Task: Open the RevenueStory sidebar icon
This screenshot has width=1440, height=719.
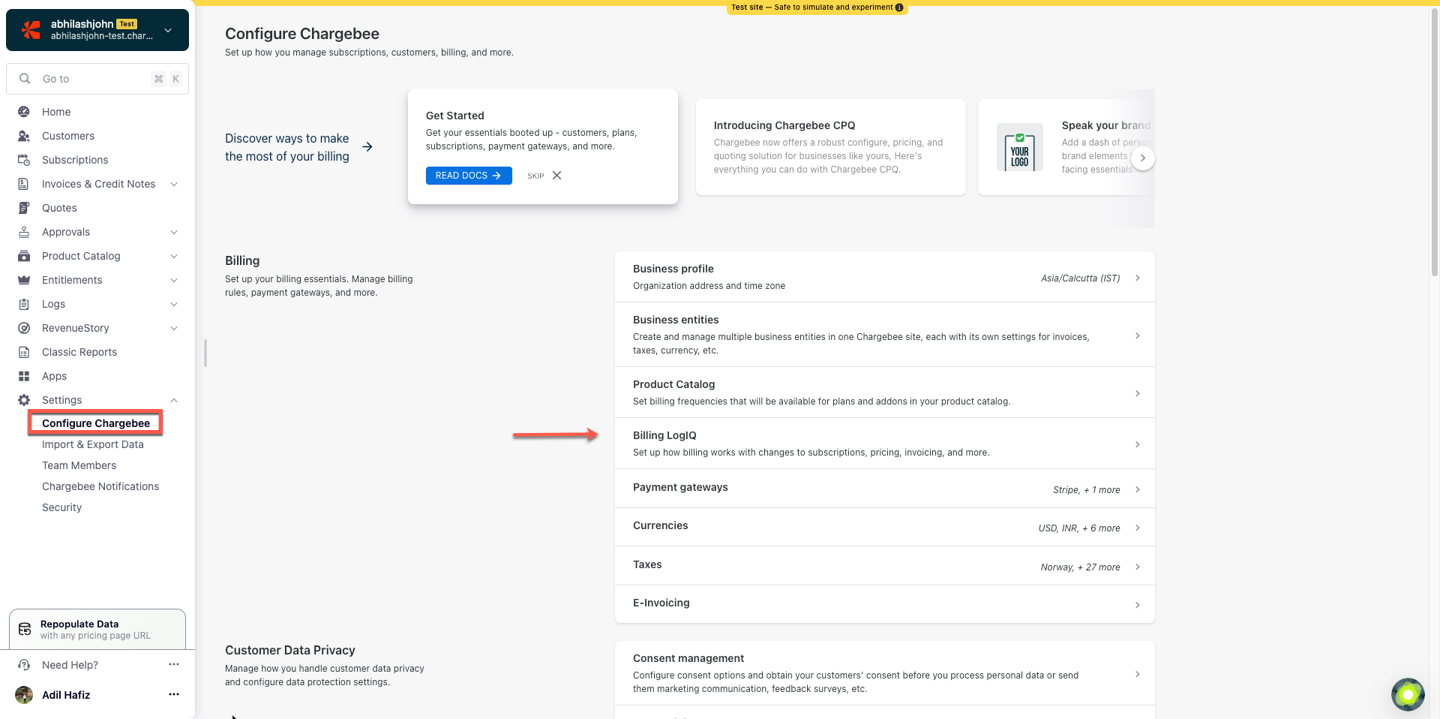Action: point(24,328)
